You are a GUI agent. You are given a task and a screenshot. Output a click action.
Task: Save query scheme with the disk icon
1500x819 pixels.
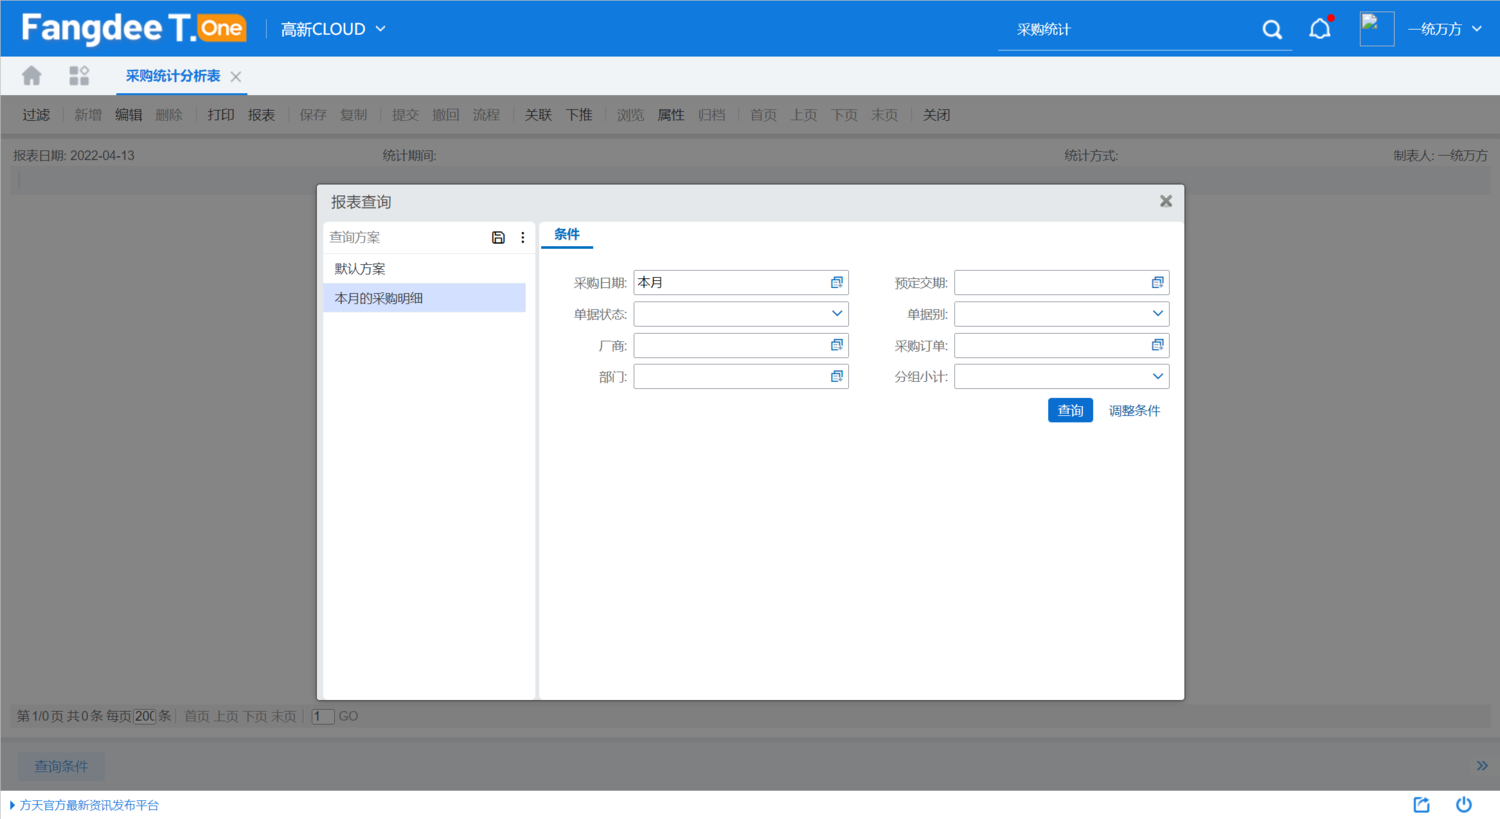coord(498,238)
